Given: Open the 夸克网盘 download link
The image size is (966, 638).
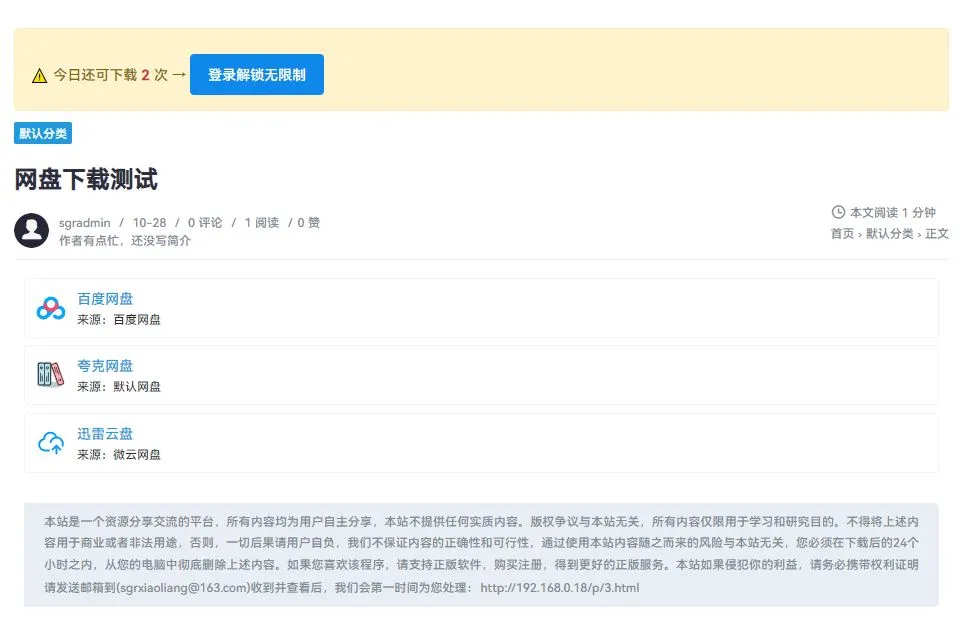Looking at the screenshot, I should coord(105,366).
